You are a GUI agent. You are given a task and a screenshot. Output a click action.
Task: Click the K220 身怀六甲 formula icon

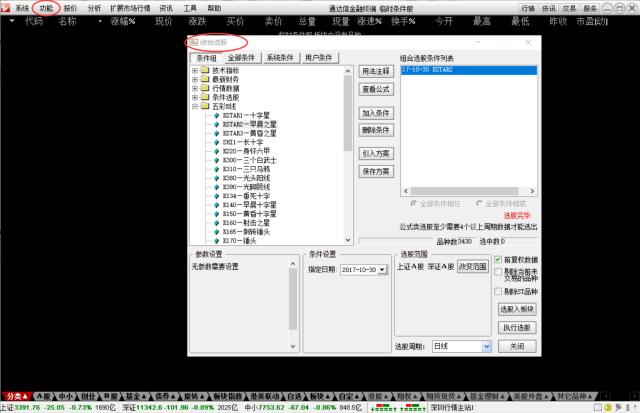[216, 150]
